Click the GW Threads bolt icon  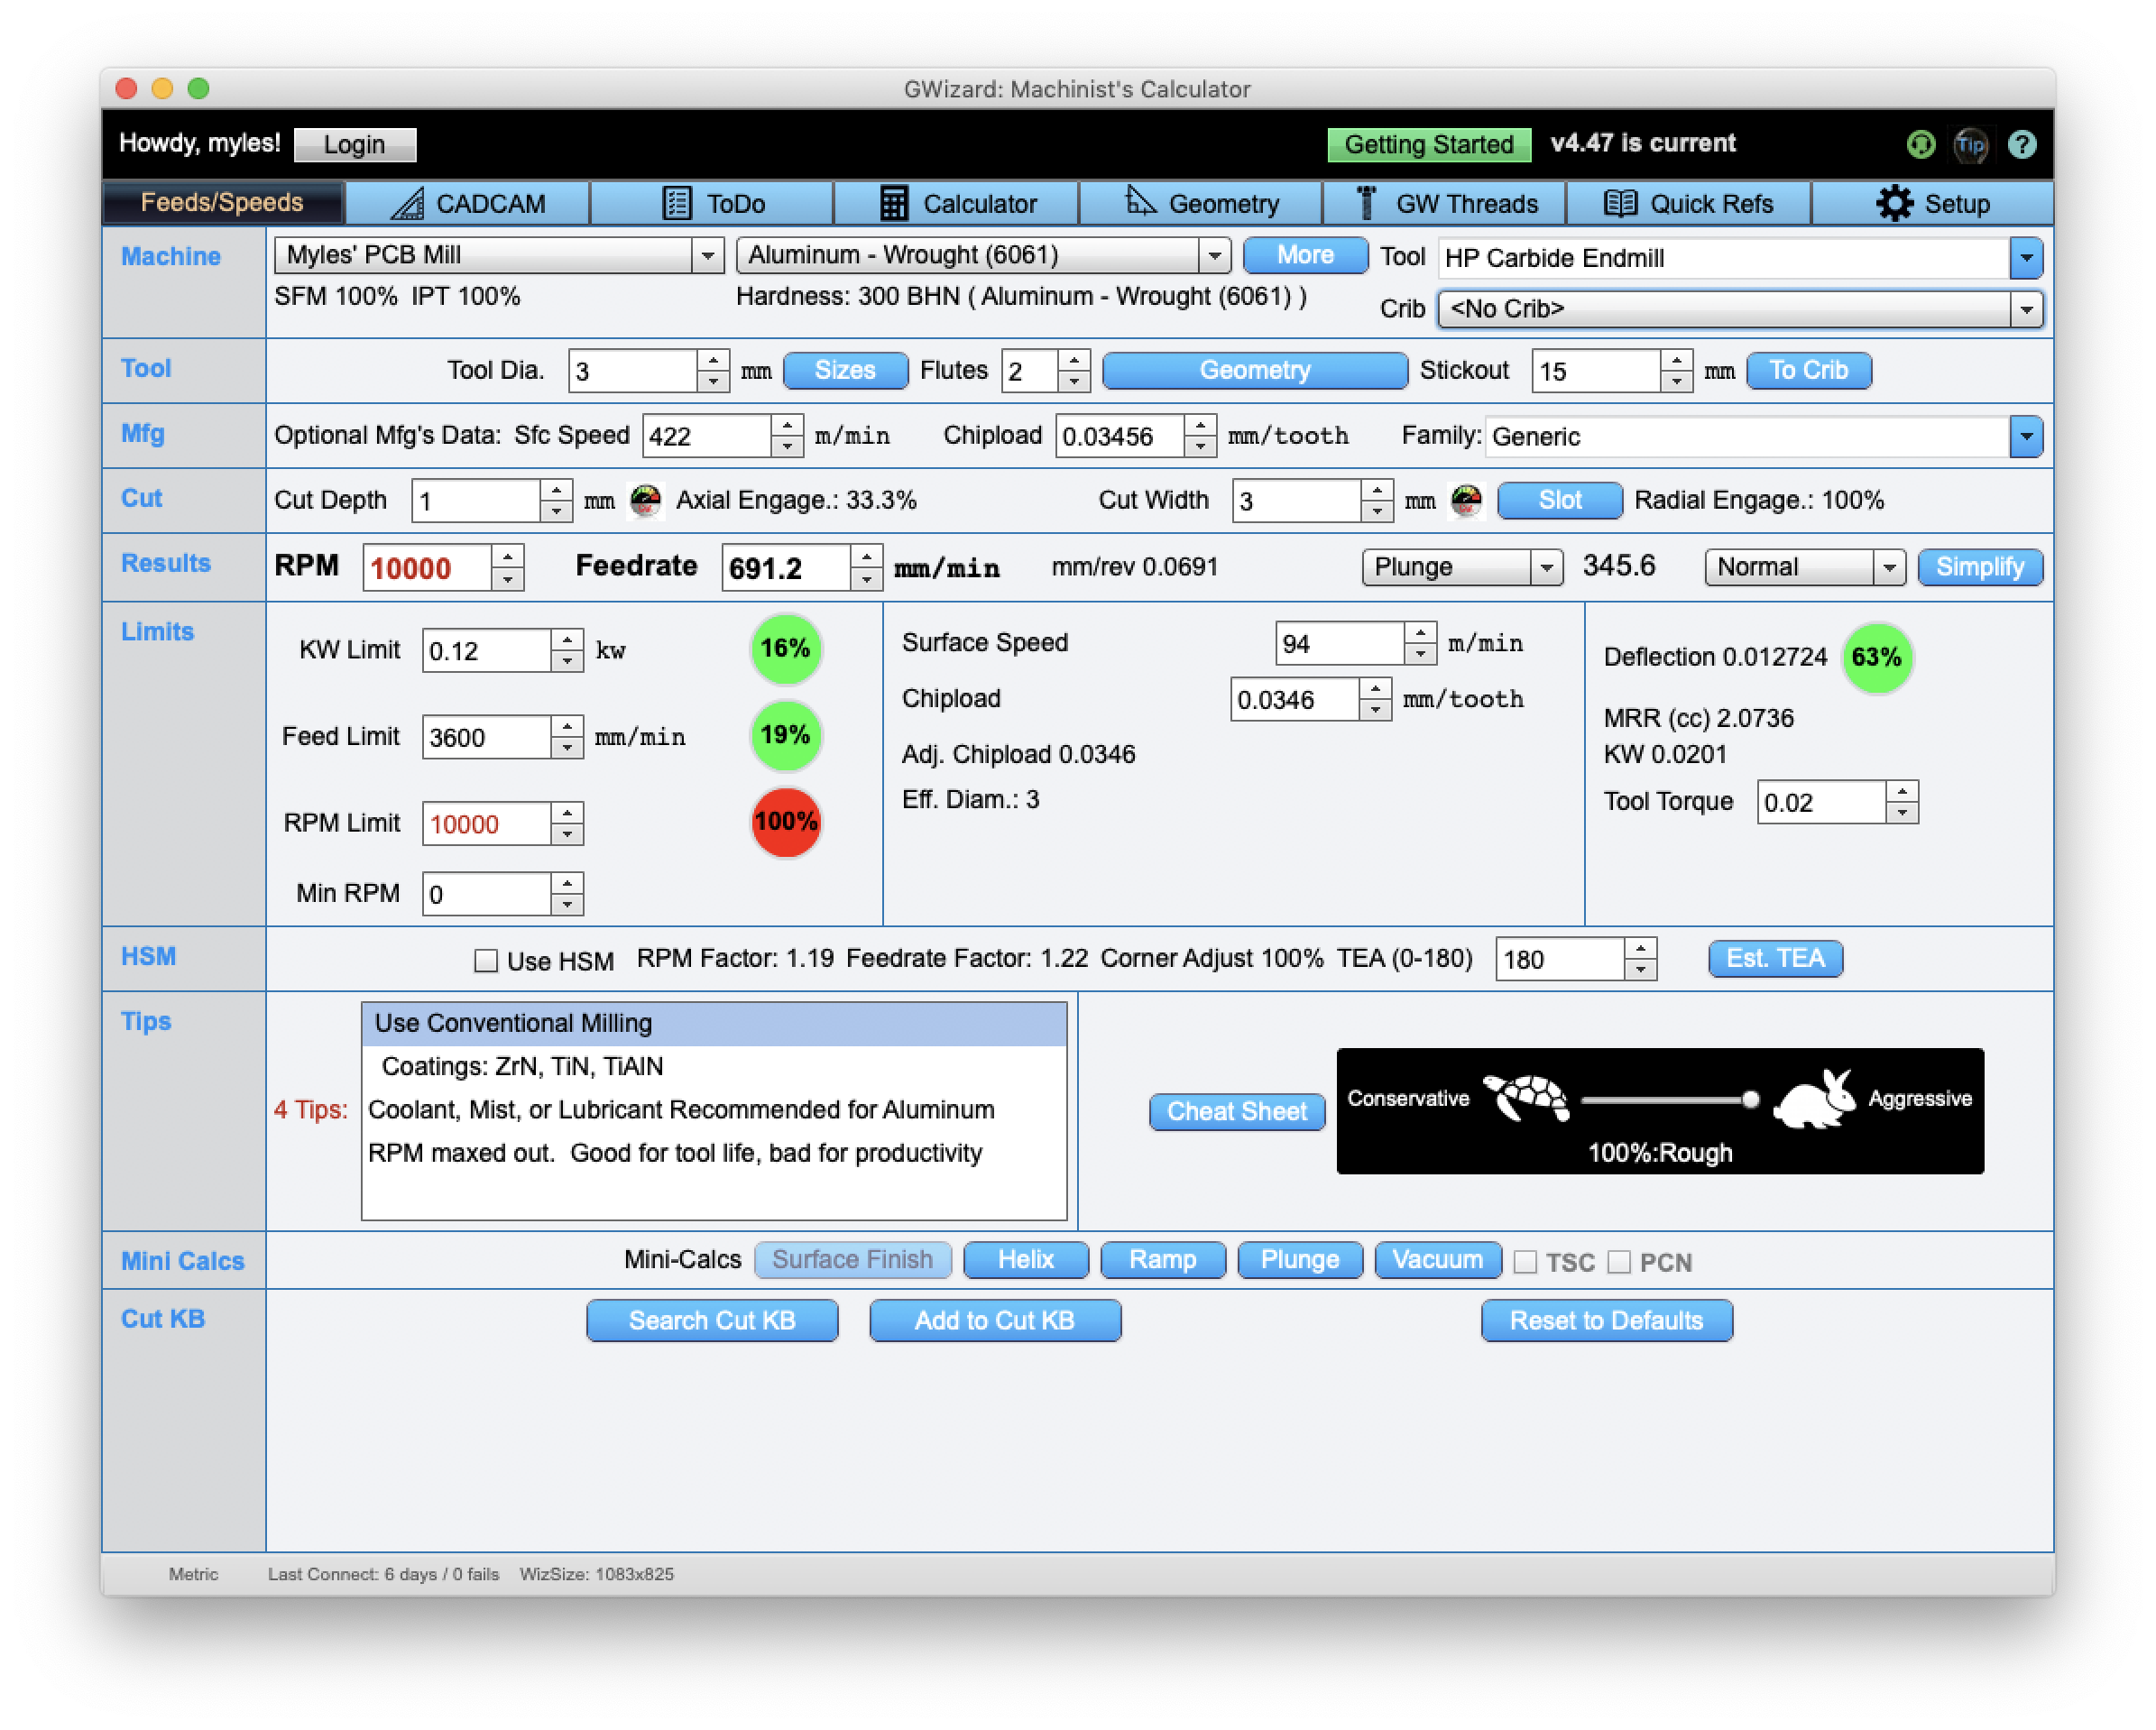point(1366,202)
